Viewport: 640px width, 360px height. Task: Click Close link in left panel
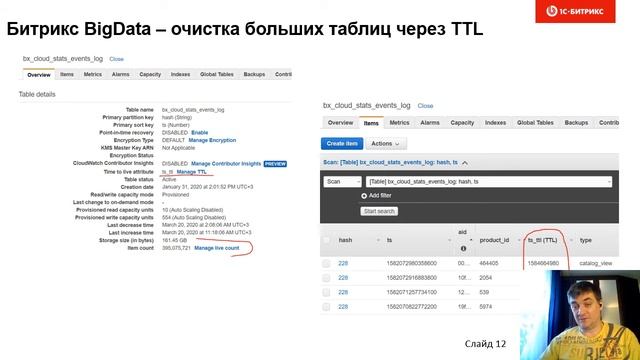pos(116,59)
